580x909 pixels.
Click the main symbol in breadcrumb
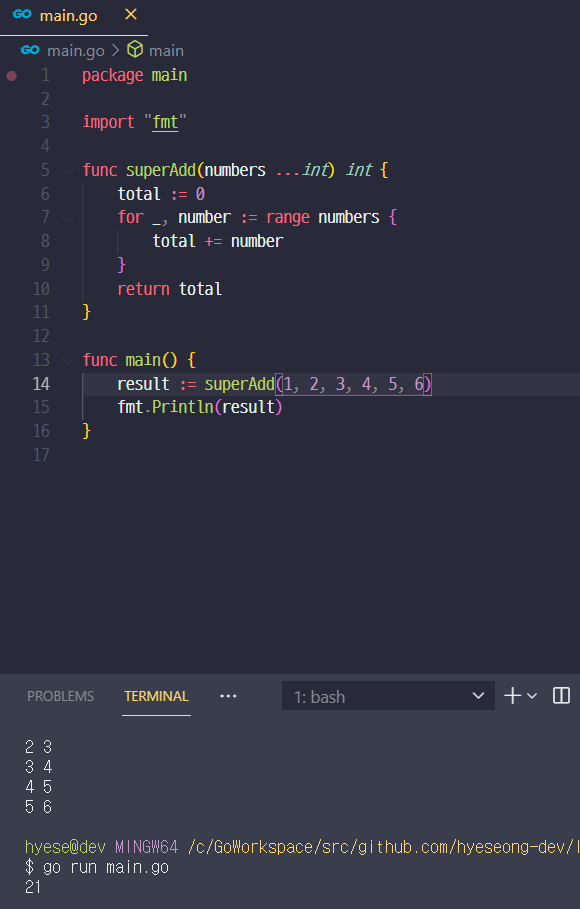click(x=166, y=51)
